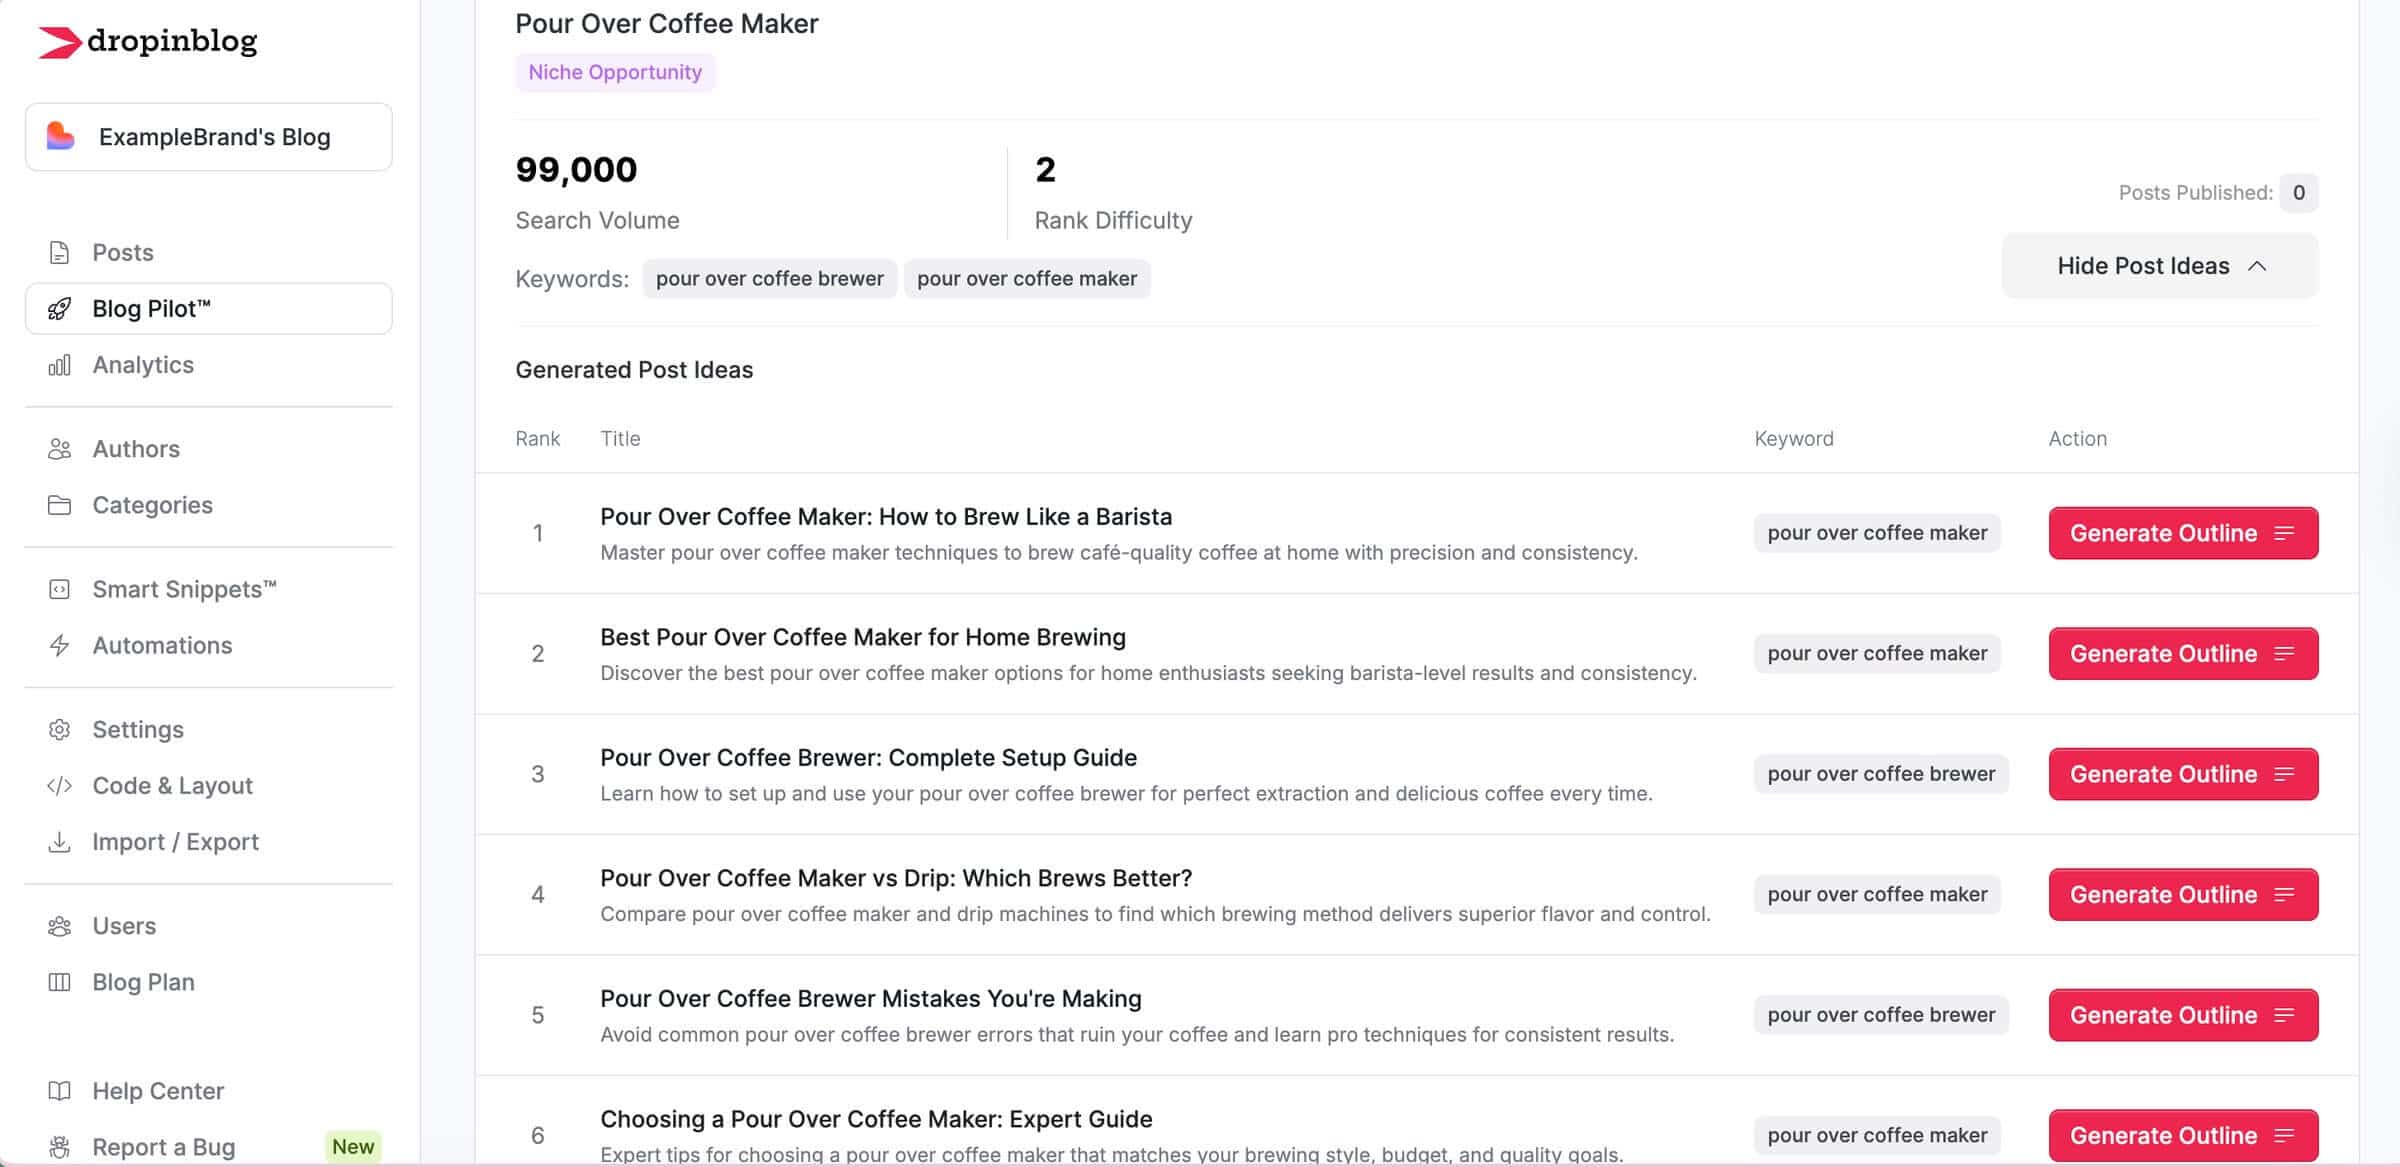Click the Posts document icon
2400x1167 pixels.
59,252
